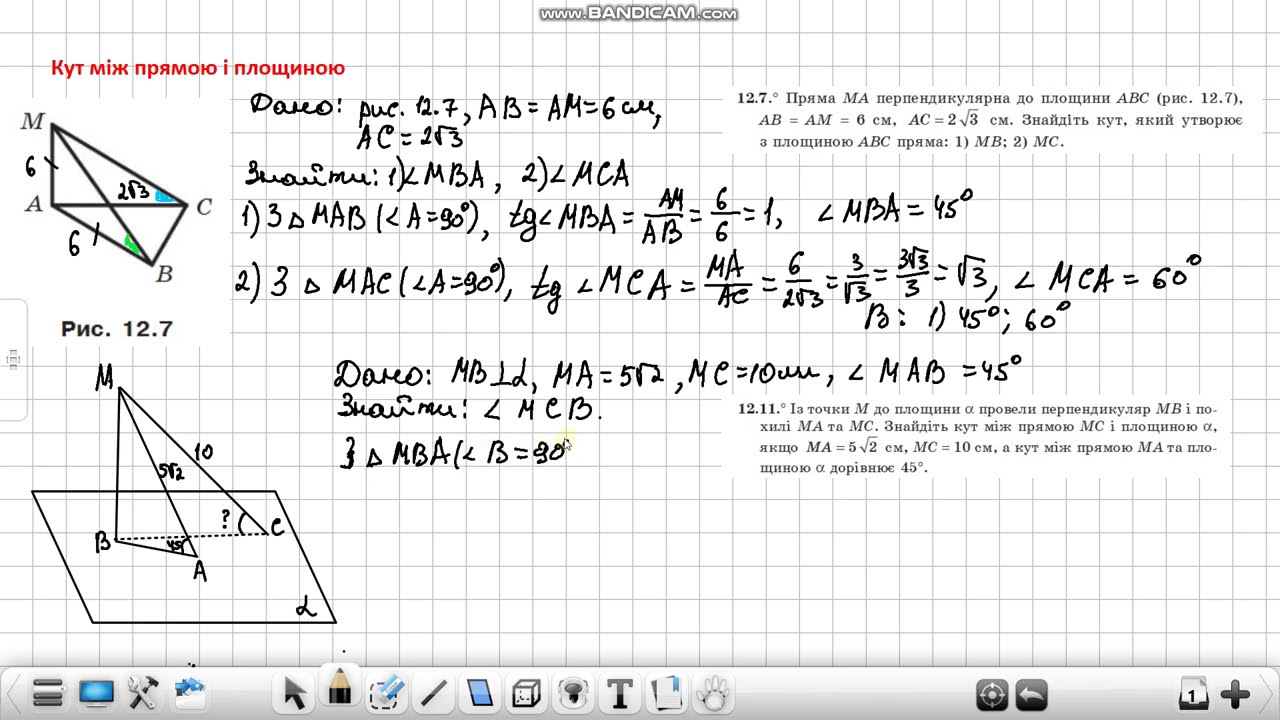Open the insert media pages tool

665,692
